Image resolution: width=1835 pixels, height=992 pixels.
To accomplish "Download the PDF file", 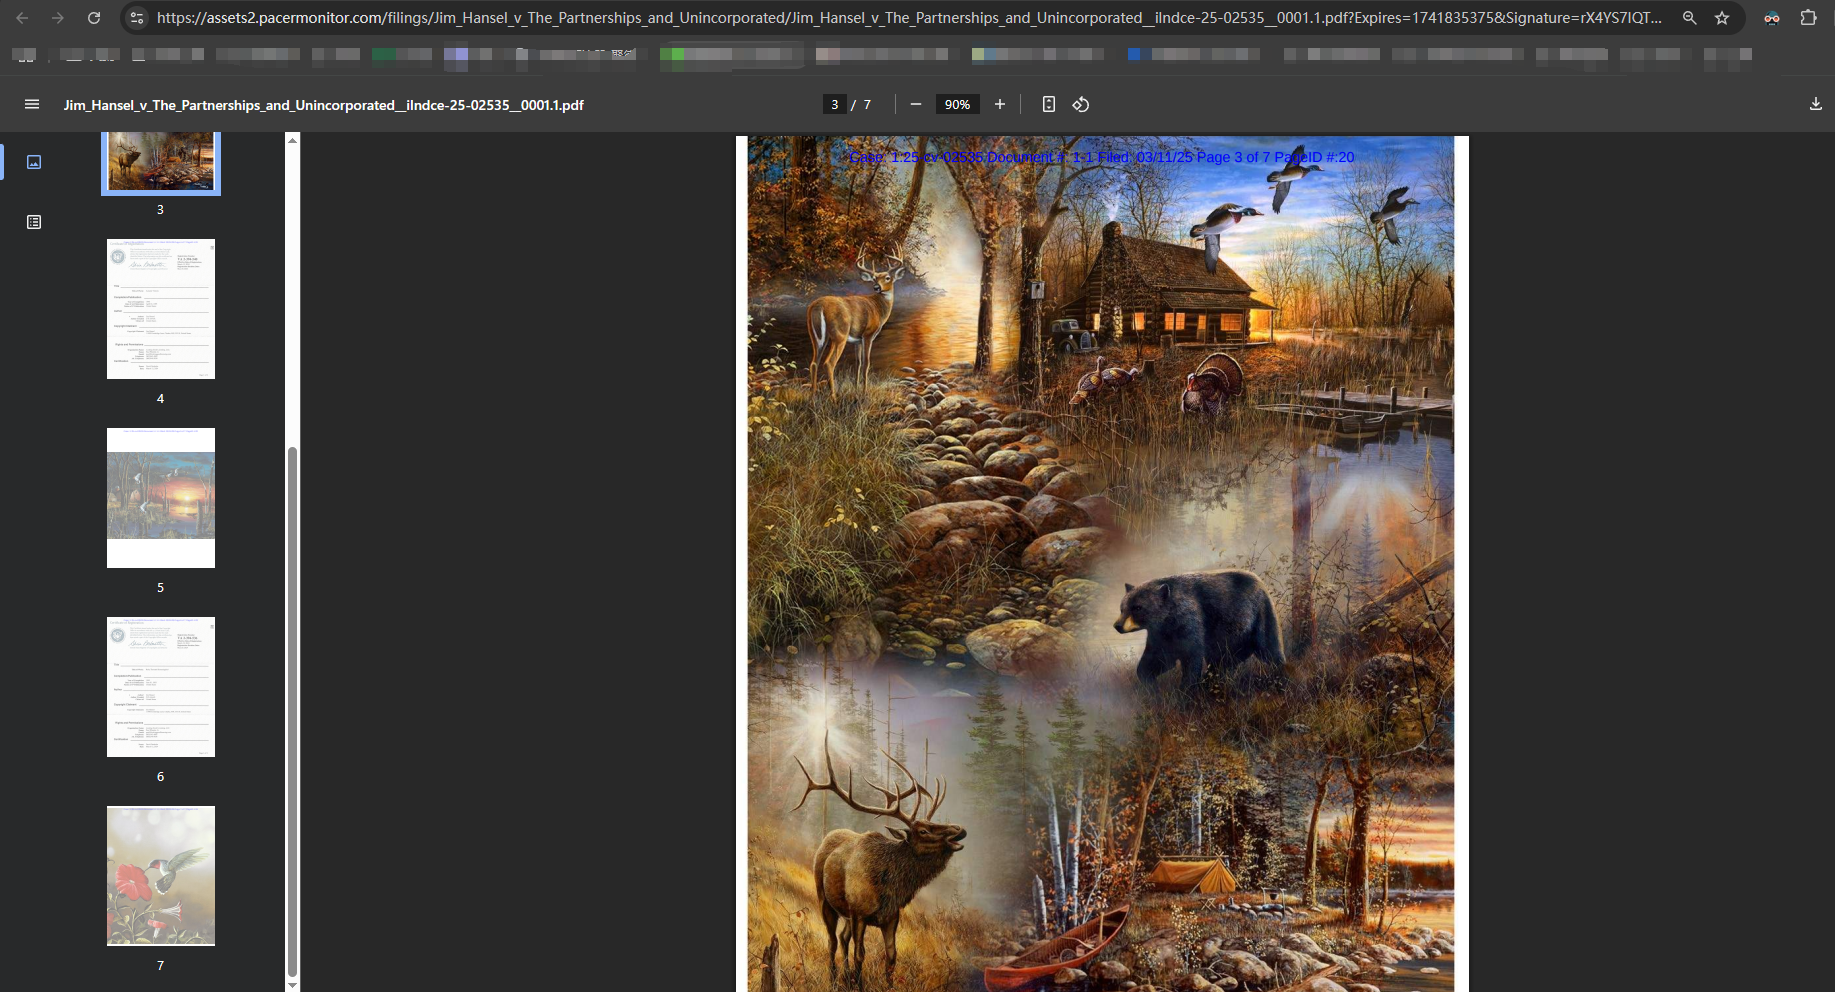I will [x=1815, y=105].
